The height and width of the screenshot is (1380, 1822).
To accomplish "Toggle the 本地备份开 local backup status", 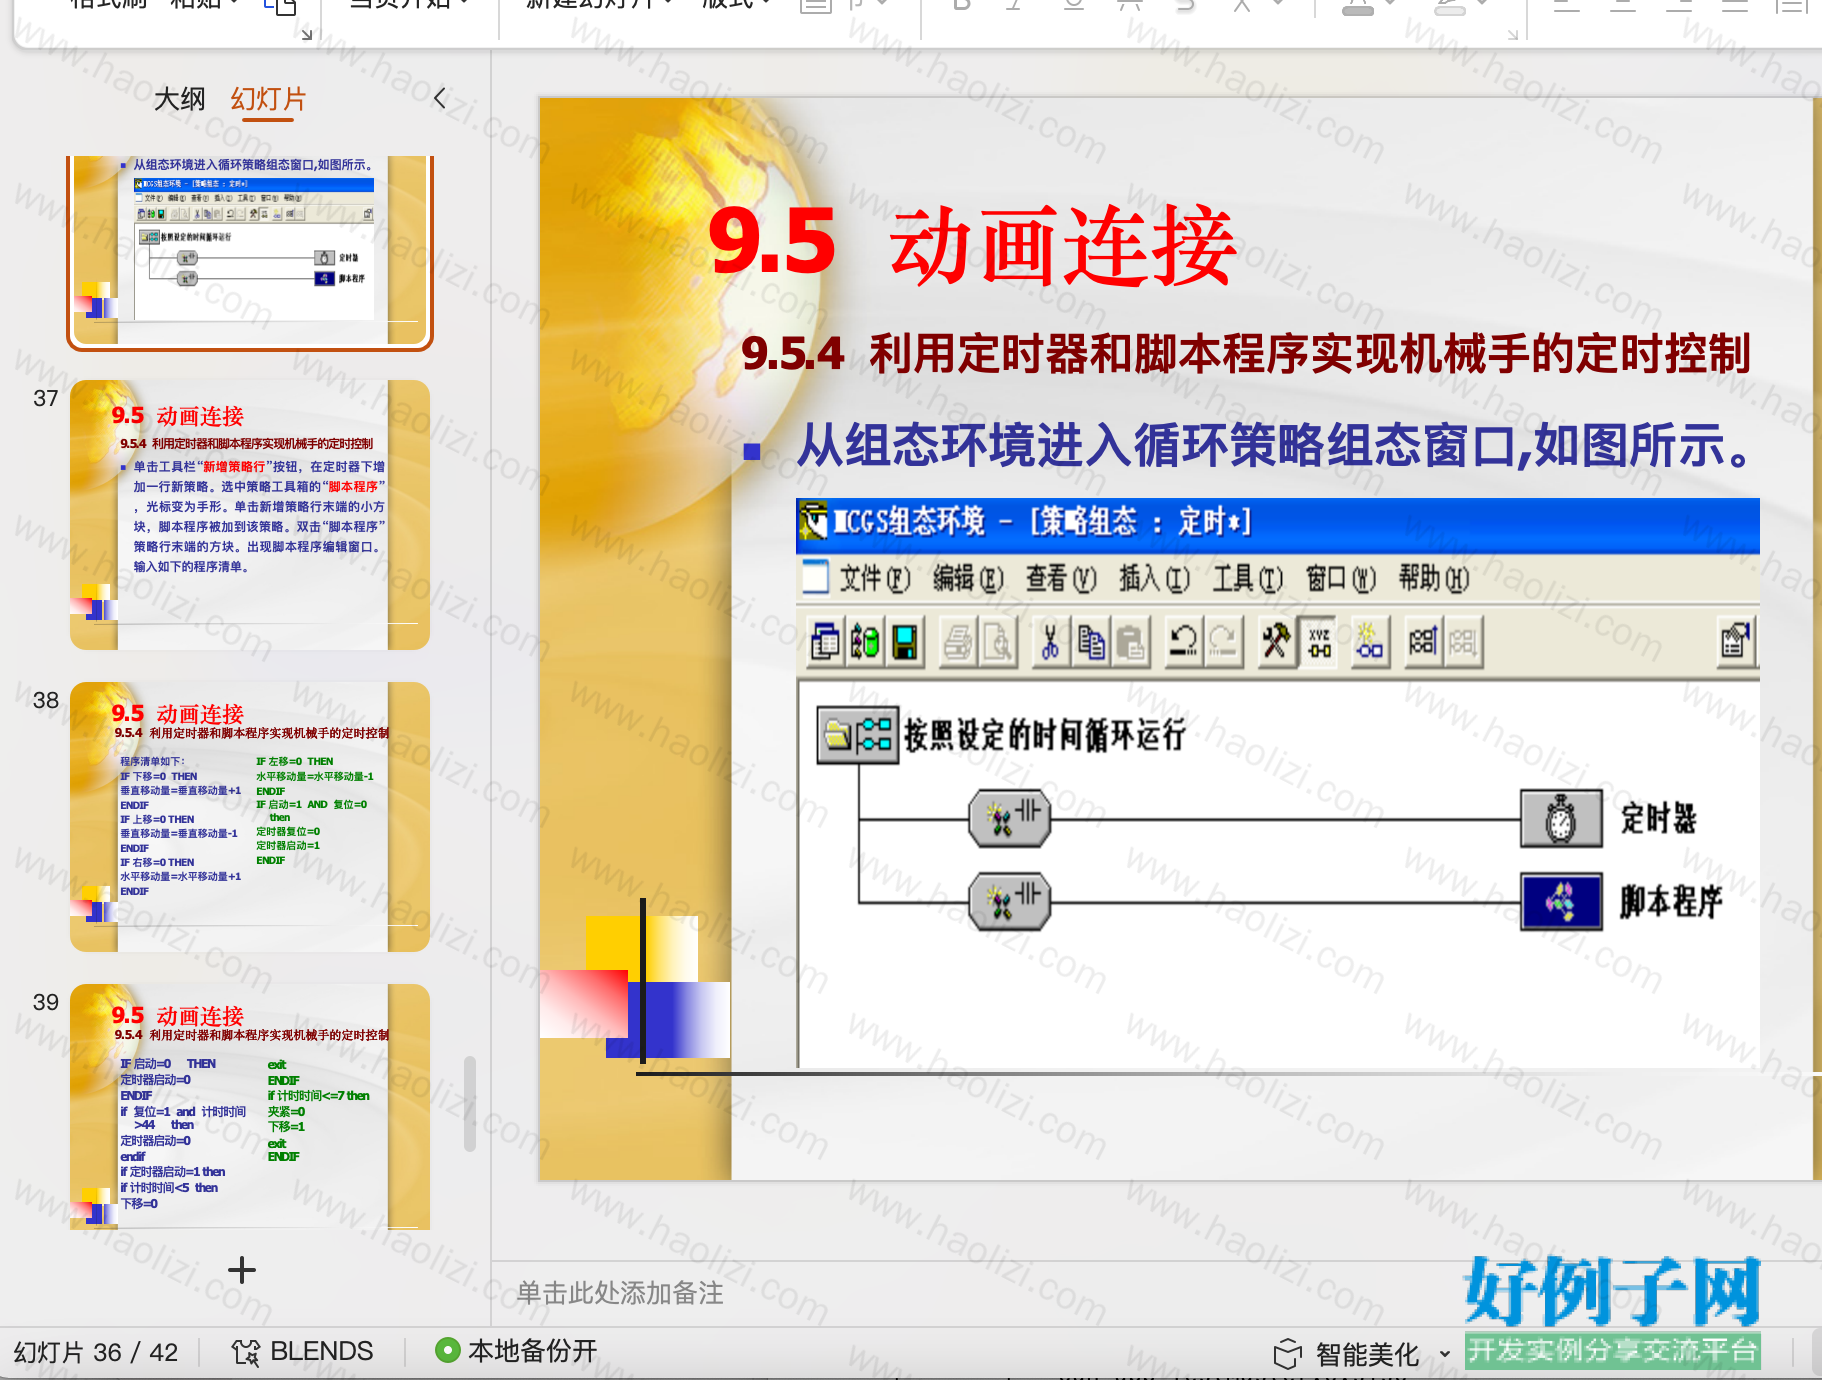I will click(516, 1351).
